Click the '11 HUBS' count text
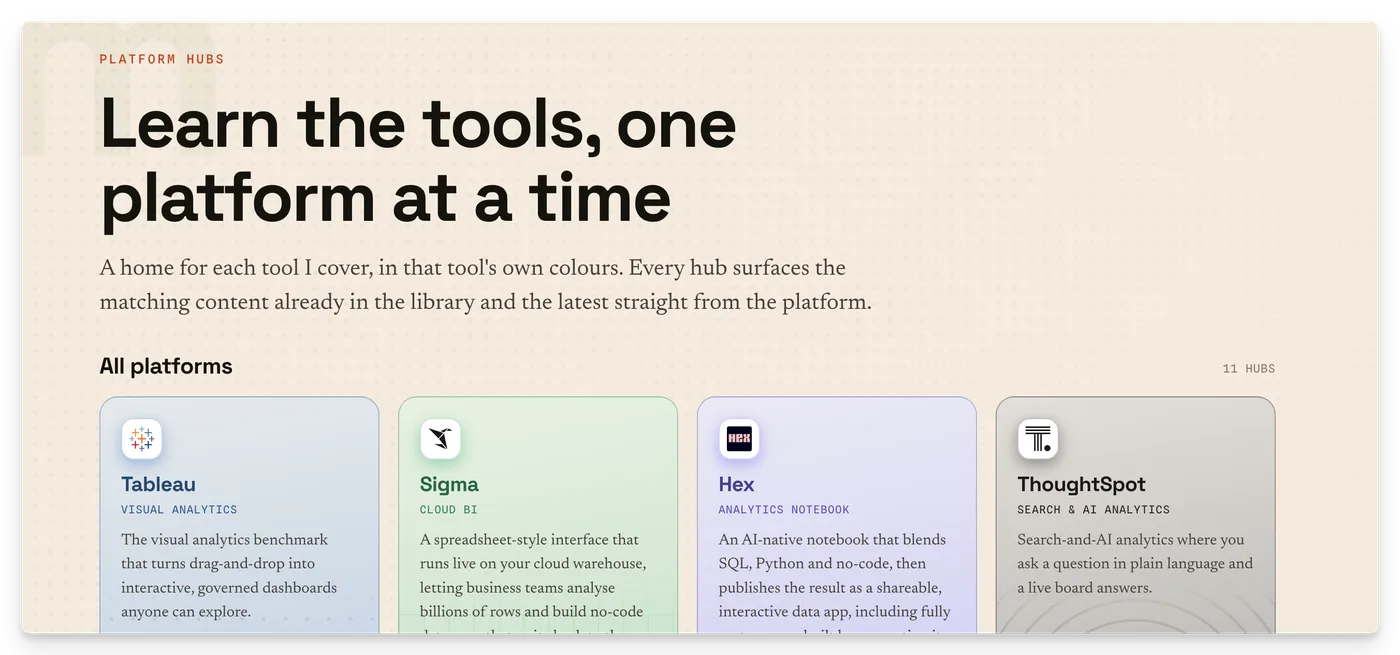1400x655 pixels. pos(1249,369)
